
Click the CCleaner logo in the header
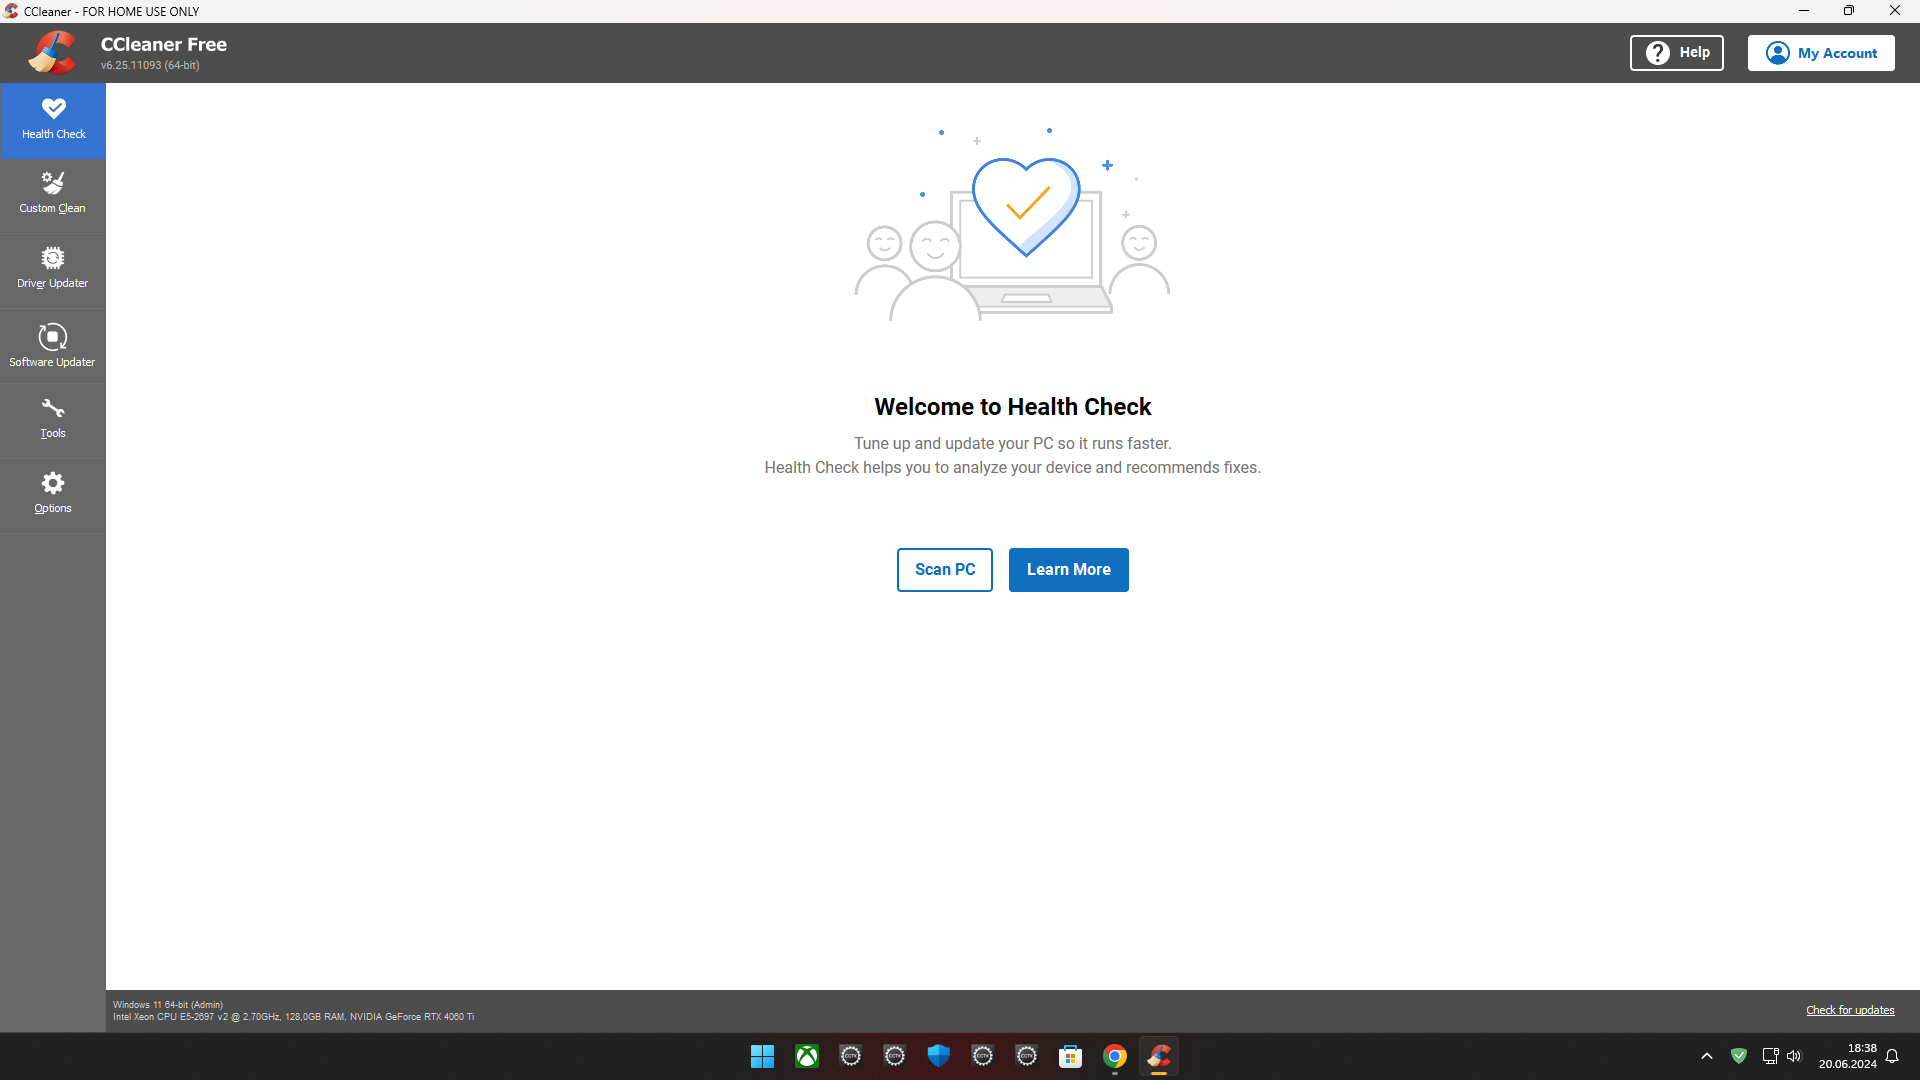point(52,52)
